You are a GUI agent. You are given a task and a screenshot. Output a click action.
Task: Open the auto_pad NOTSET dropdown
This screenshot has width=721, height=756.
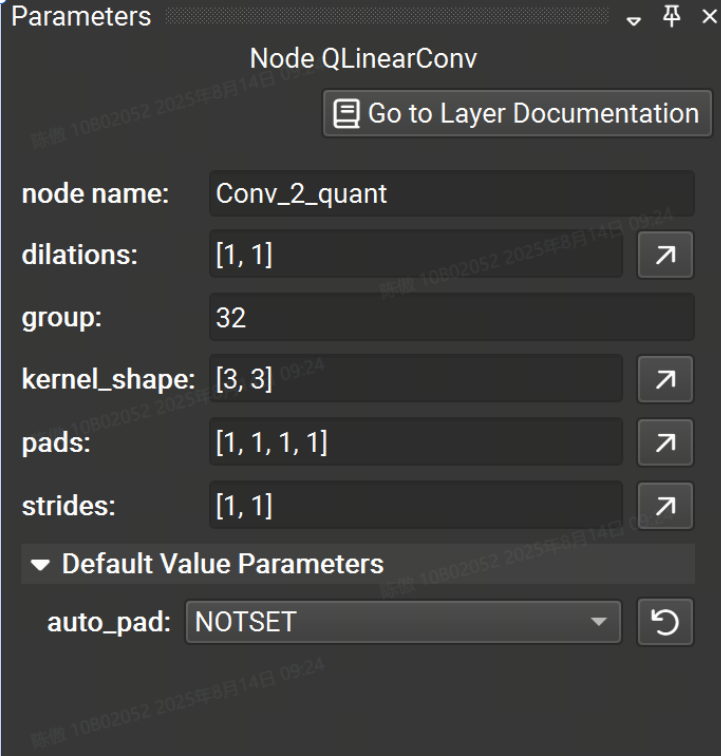403,623
